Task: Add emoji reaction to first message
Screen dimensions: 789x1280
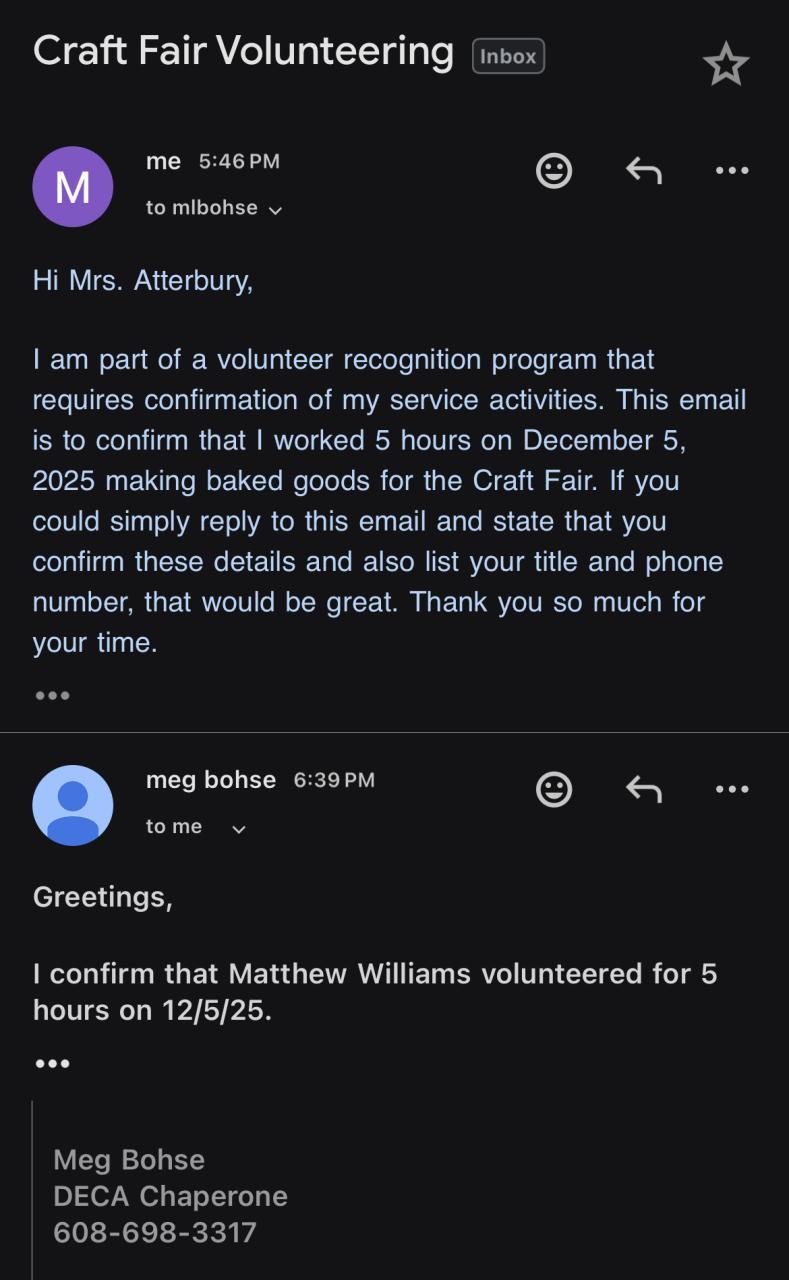Action: (x=554, y=170)
